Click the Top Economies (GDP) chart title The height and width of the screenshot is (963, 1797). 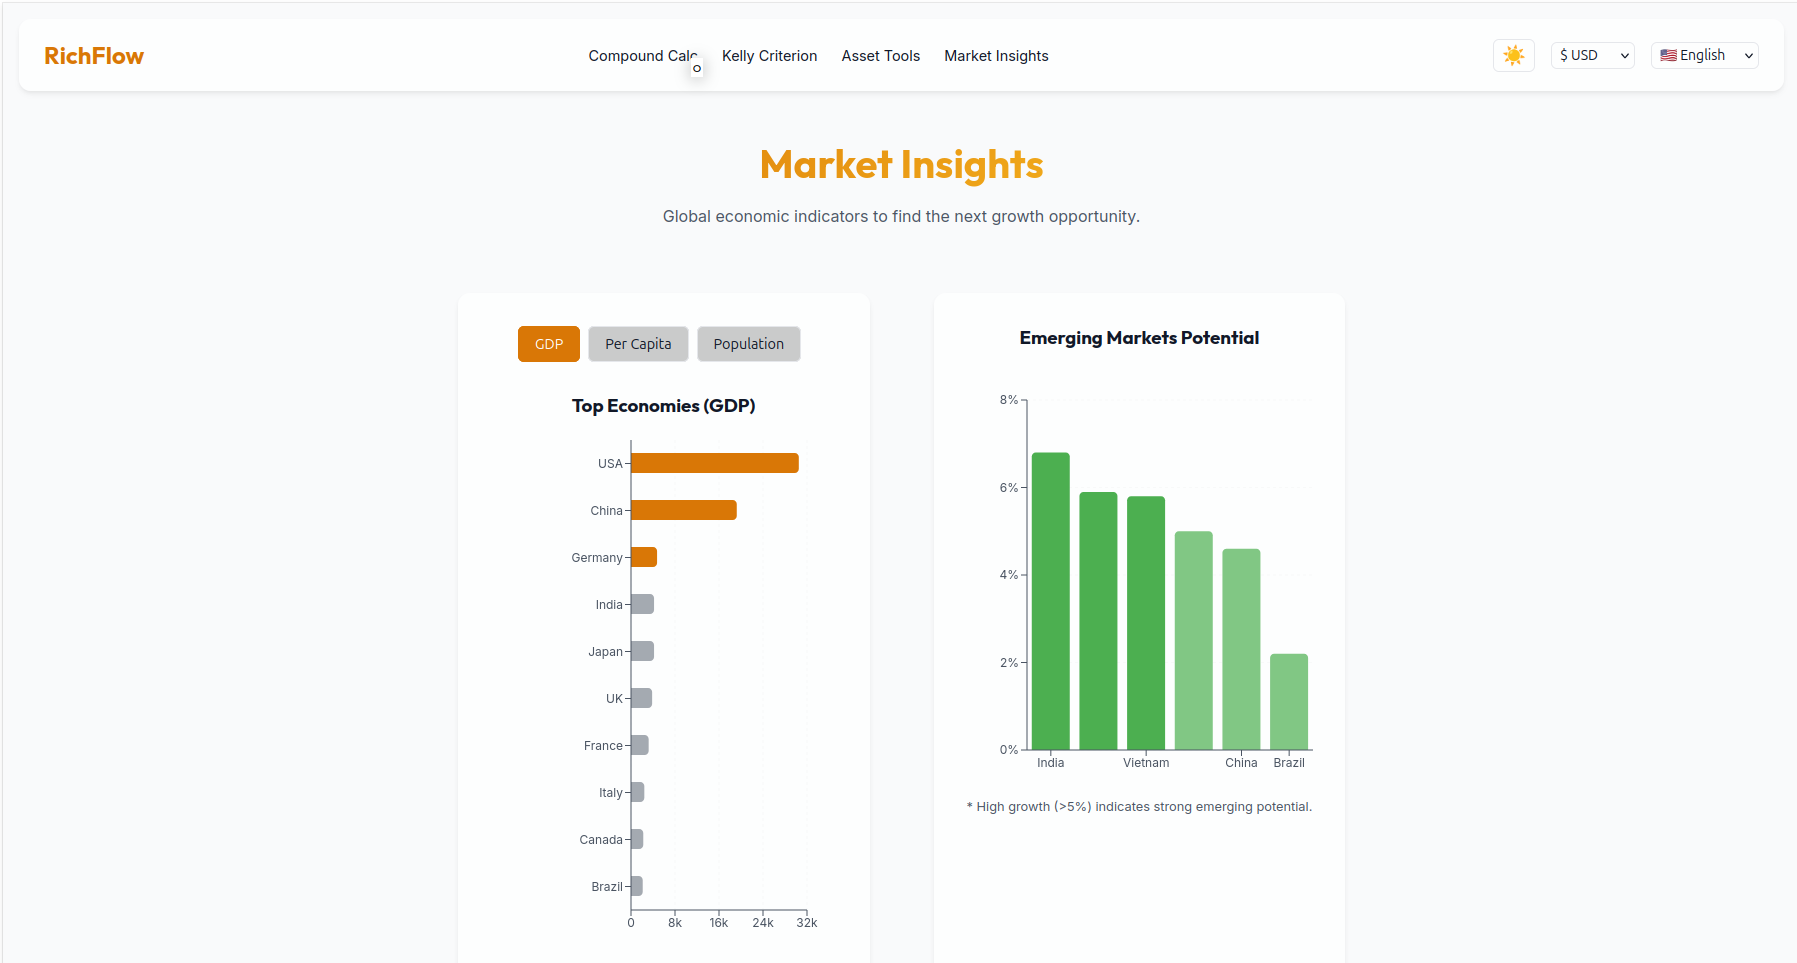point(663,406)
